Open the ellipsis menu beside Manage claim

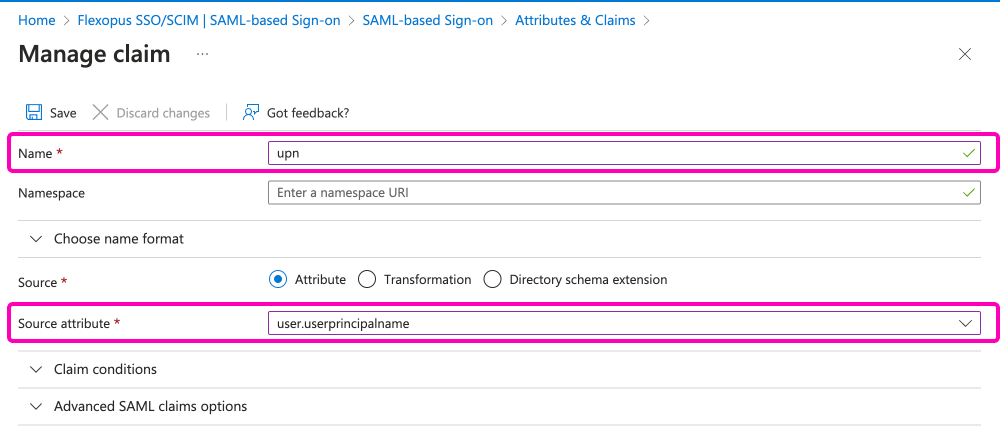tap(202, 54)
